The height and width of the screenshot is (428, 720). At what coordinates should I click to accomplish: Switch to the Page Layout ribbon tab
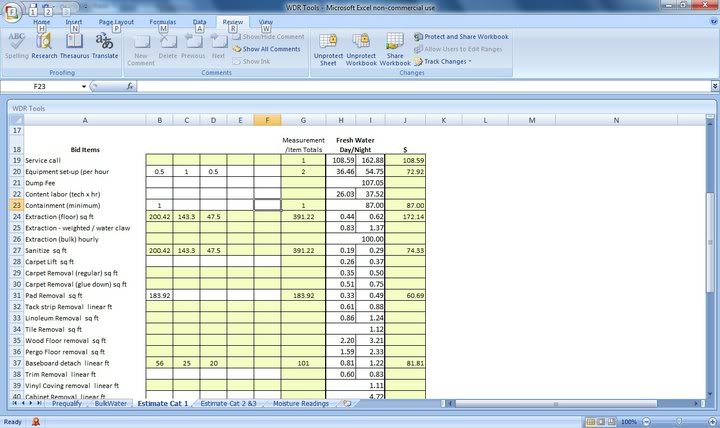click(x=119, y=21)
